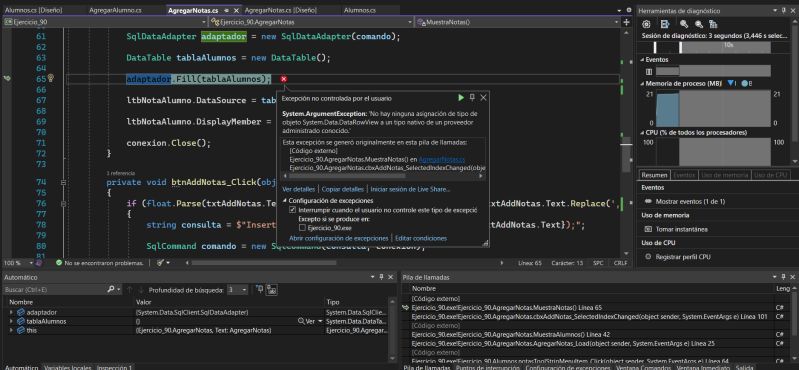Screen dimensions: 799x370
Task: Click the Tomar instantánea camera icon
Action: pos(648,229)
